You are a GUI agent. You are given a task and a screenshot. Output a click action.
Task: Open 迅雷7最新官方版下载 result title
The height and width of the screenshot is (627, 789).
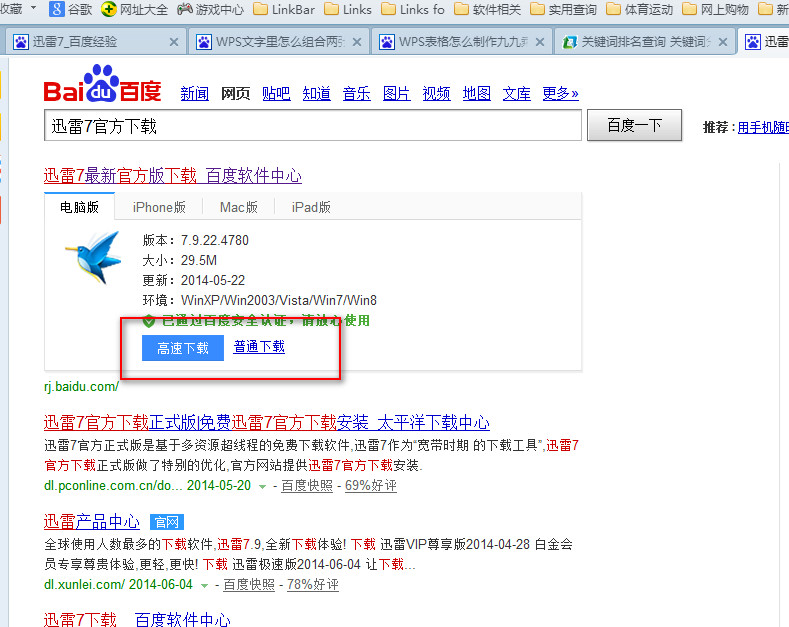pyautogui.click(x=173, y=176)
